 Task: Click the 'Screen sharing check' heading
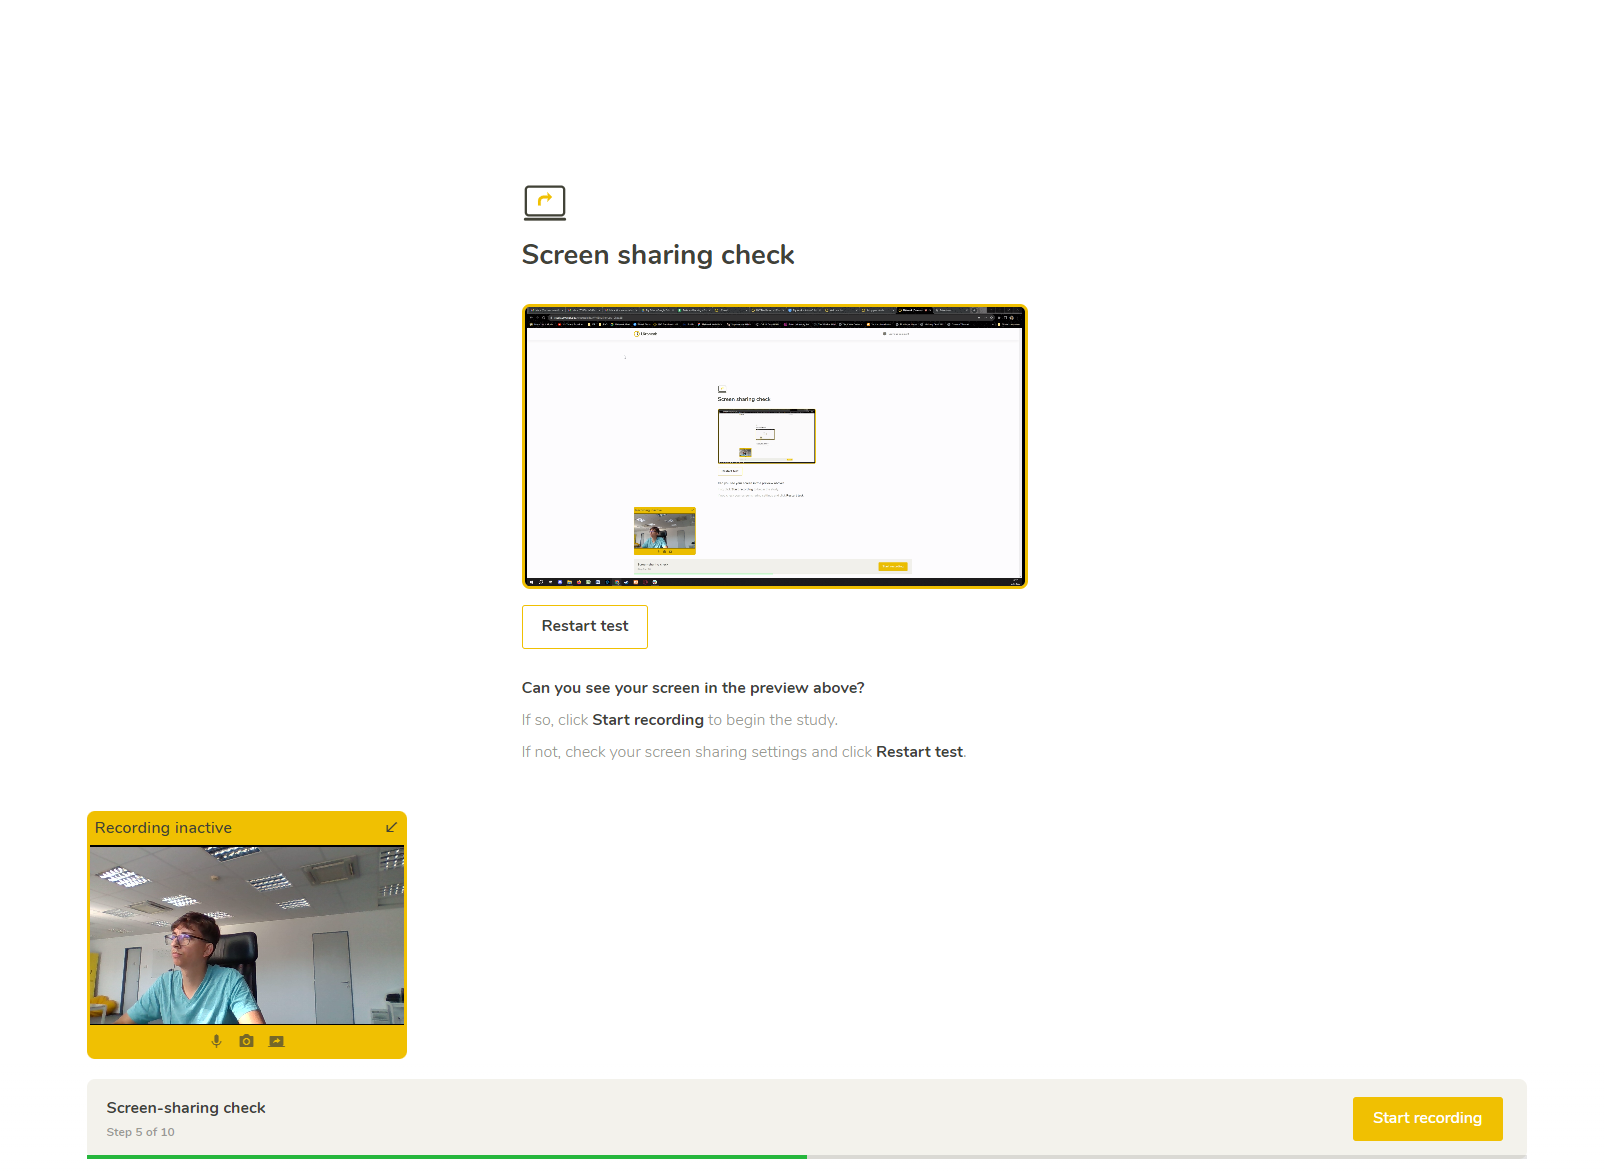tap(658, 255)
